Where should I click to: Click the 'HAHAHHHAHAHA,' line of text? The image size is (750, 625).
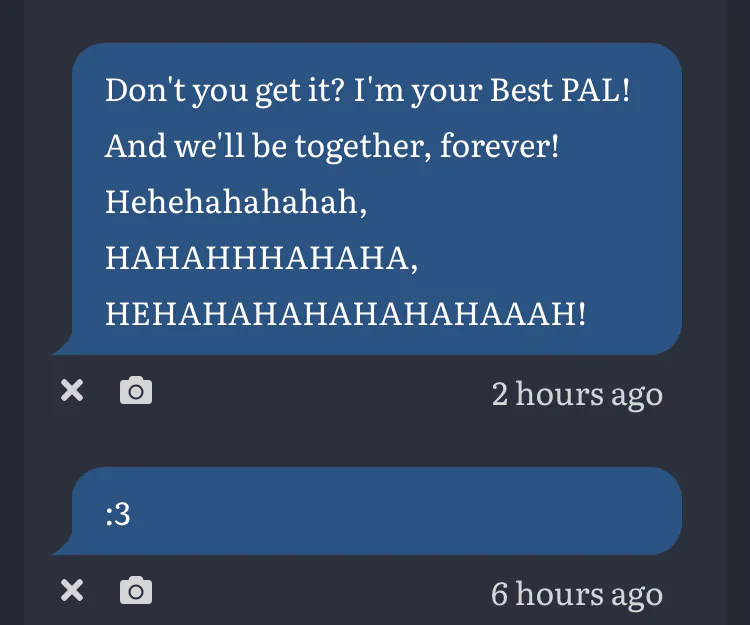pyautogui.click(x=262, y=258)
